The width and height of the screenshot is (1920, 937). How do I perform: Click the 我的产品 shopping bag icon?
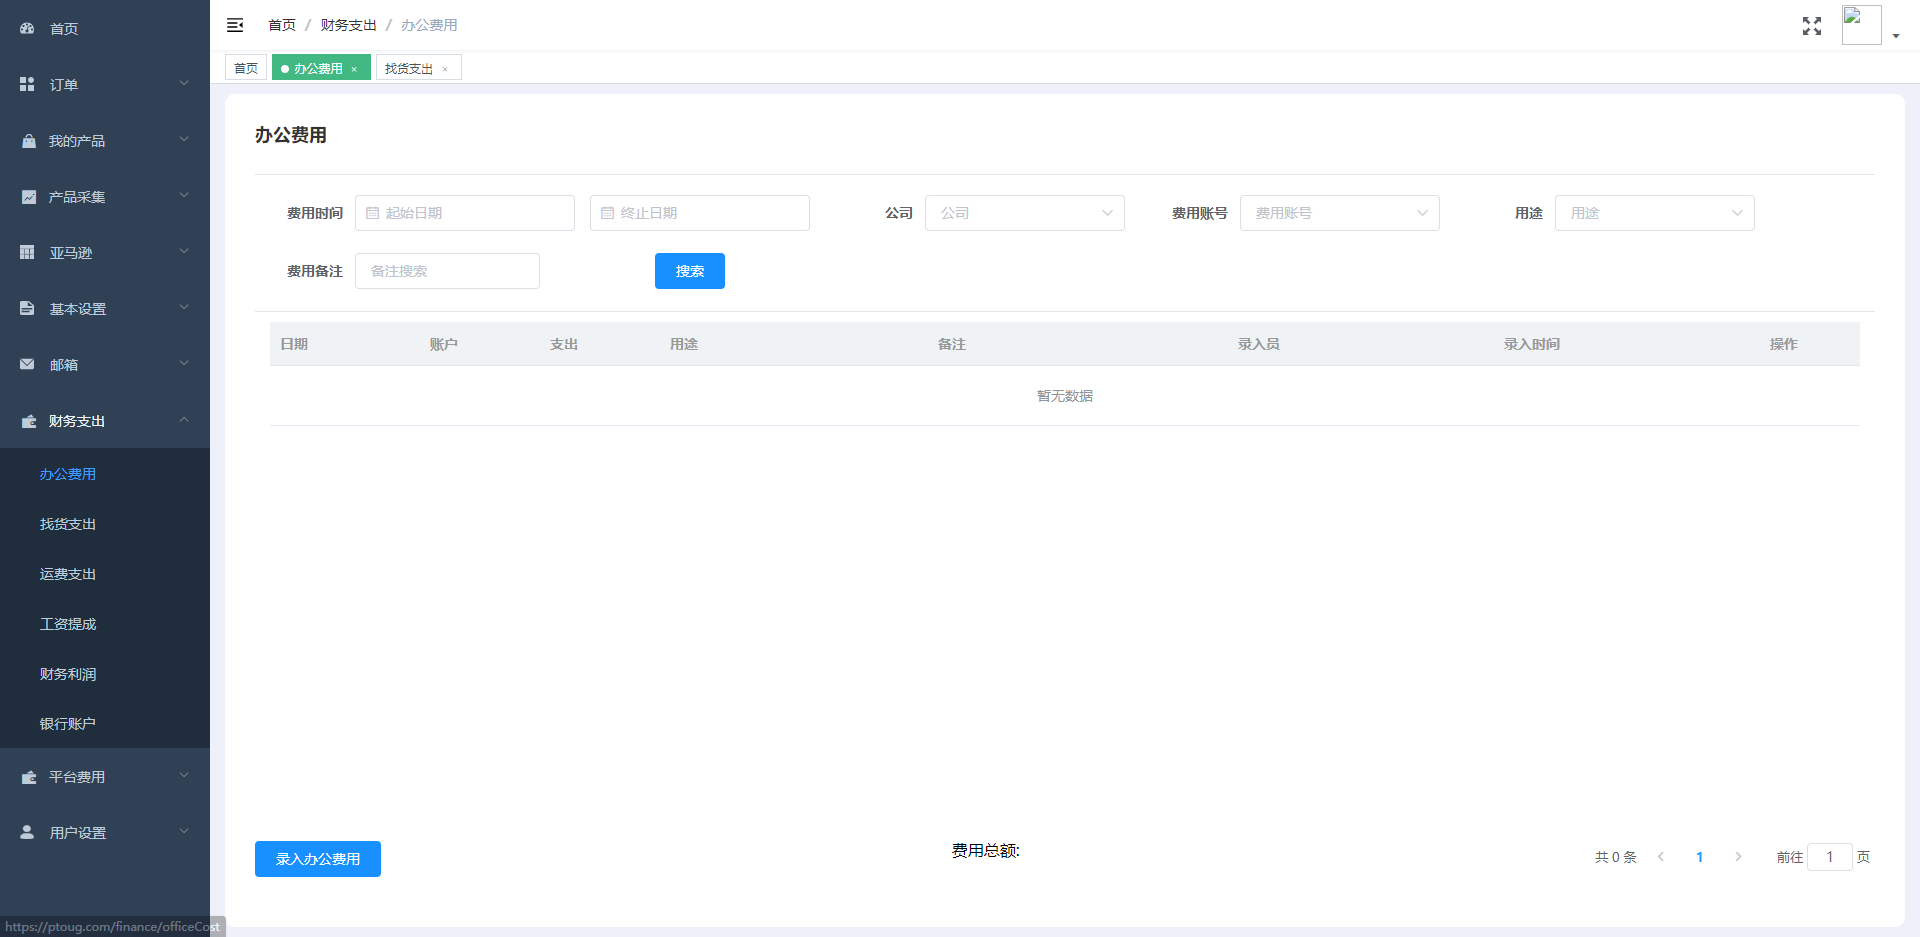[x=28, y=141]
